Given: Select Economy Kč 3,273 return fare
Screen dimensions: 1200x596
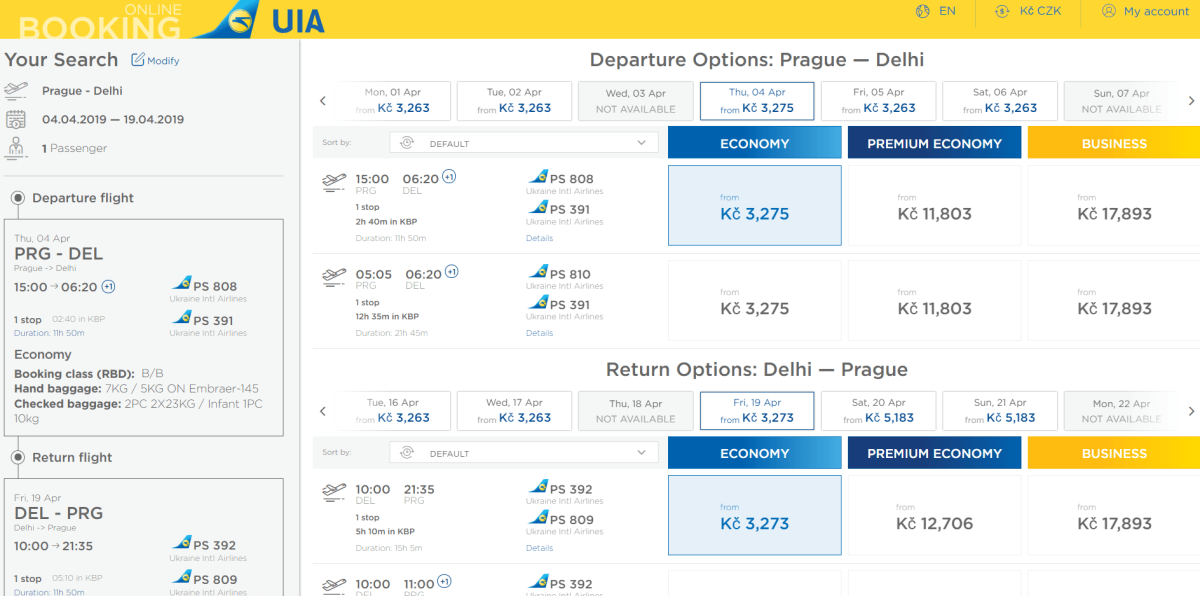Looking at the screenshot, I should click(754, 516).
